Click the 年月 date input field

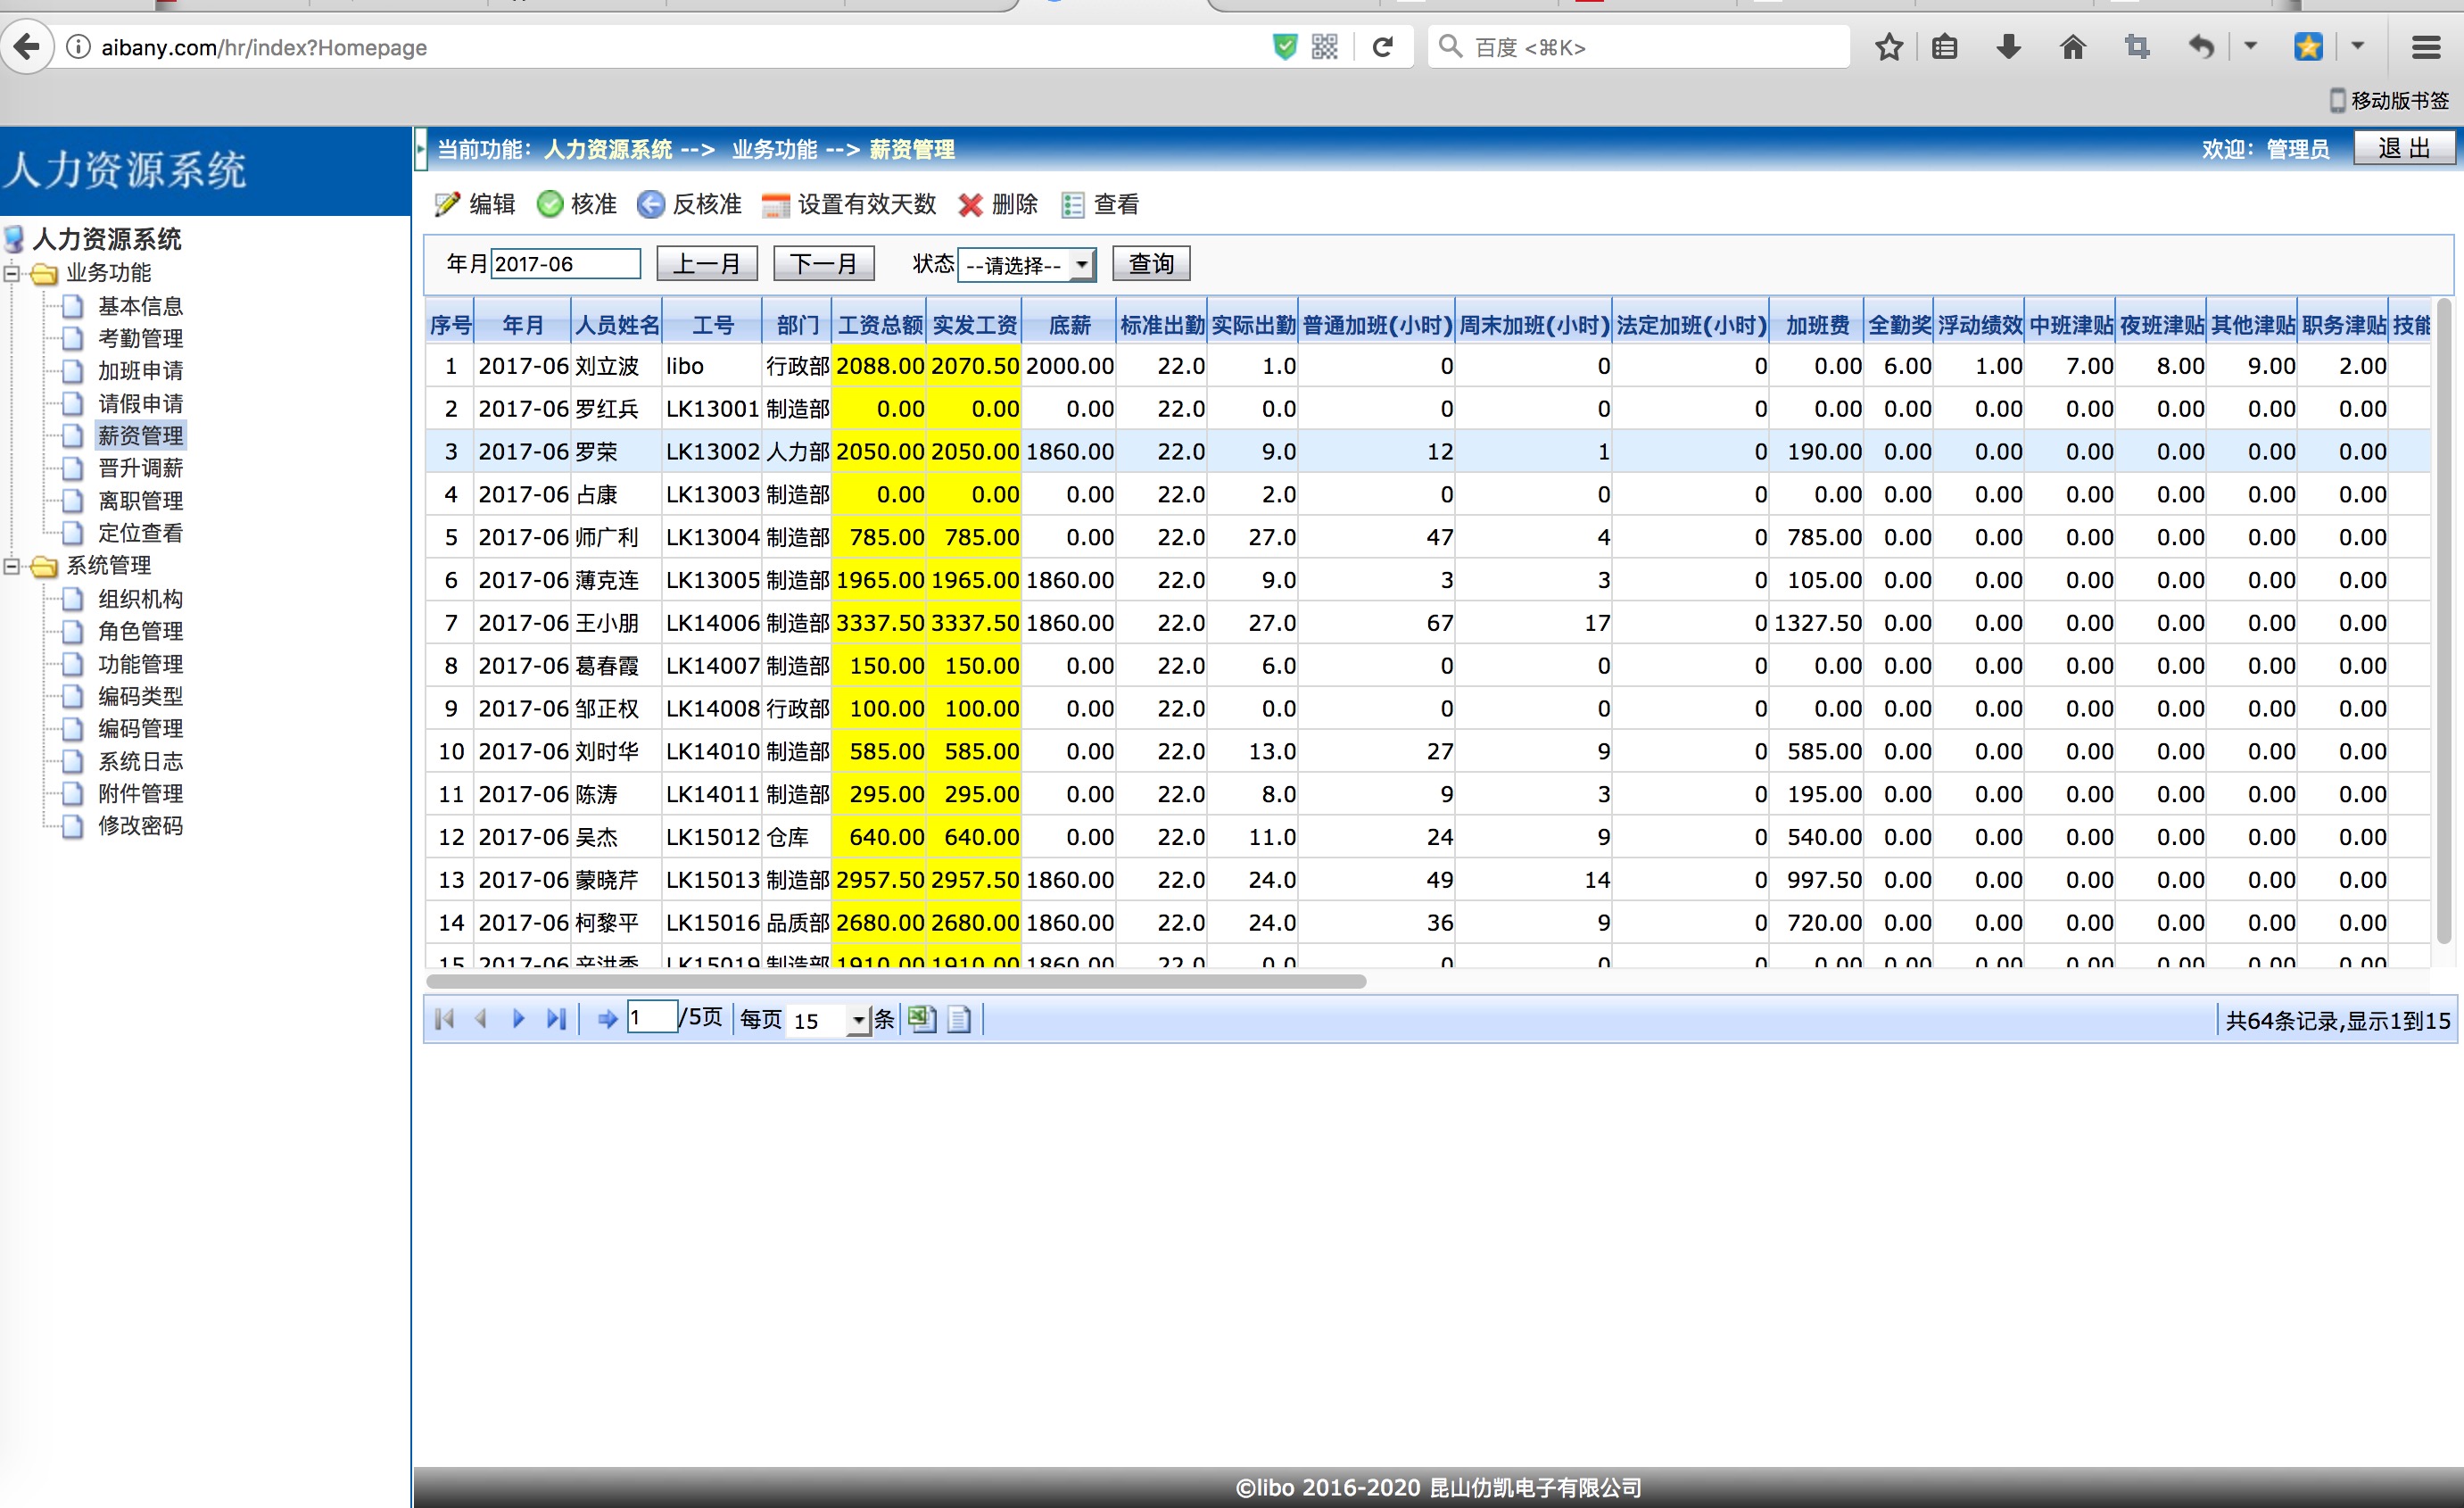tap(565, 264)
